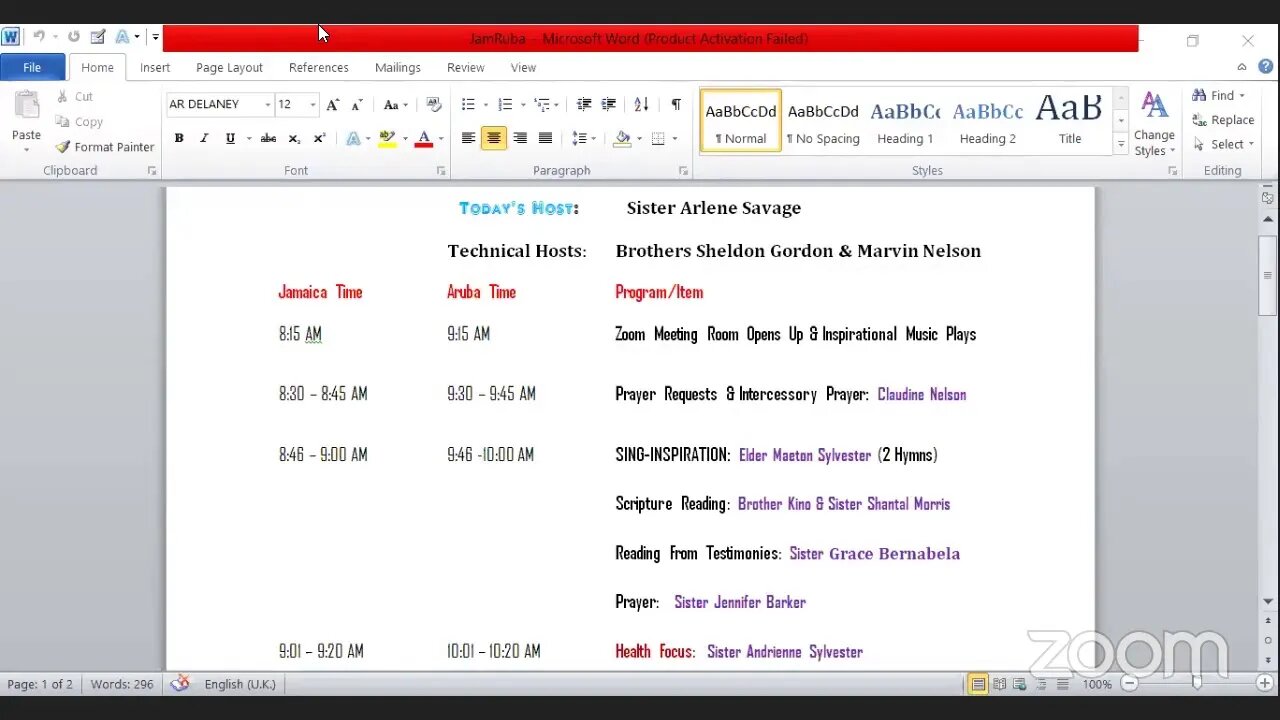This screenshot has height=720, width=1280.
Task: Click the Paste clipboard icon
Action: [x=26, y=104]
